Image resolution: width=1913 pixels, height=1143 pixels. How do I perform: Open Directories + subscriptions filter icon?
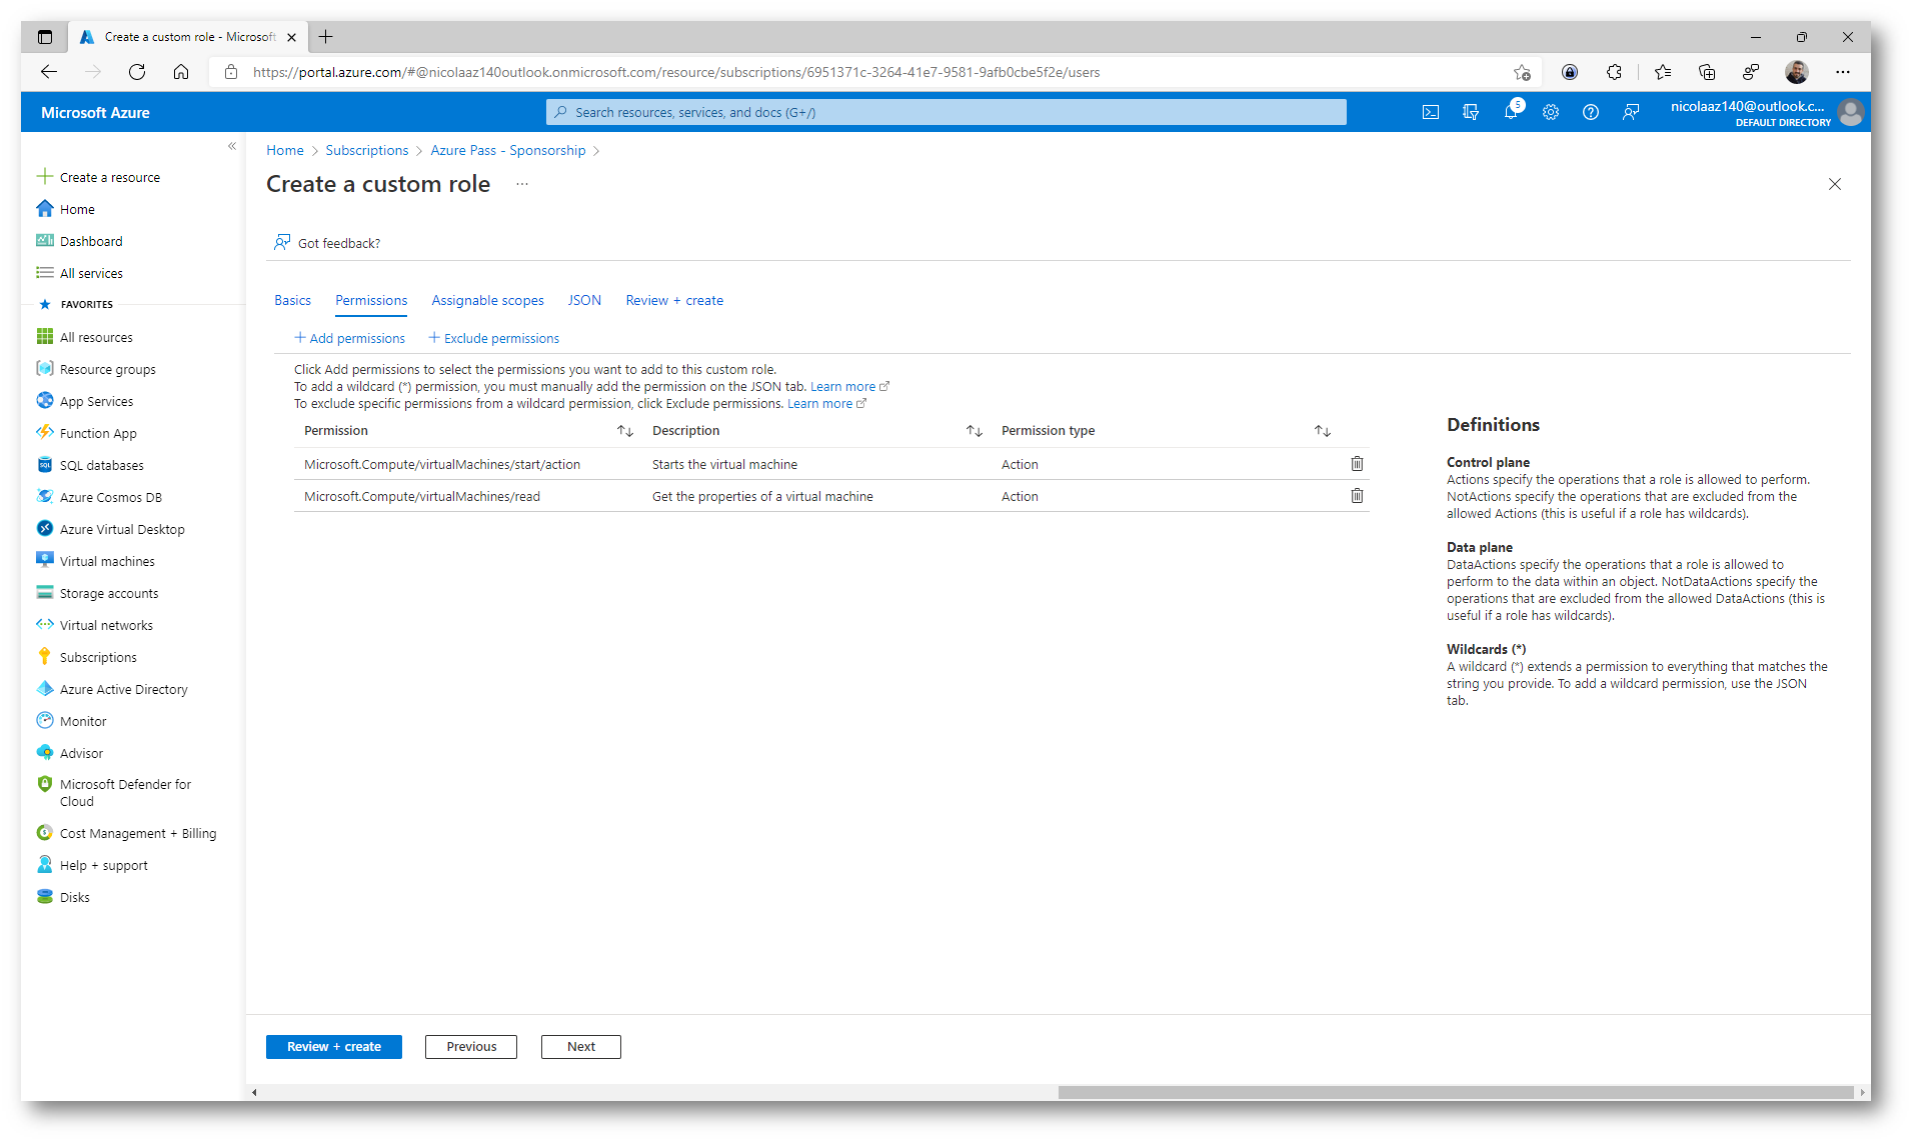1470,112
